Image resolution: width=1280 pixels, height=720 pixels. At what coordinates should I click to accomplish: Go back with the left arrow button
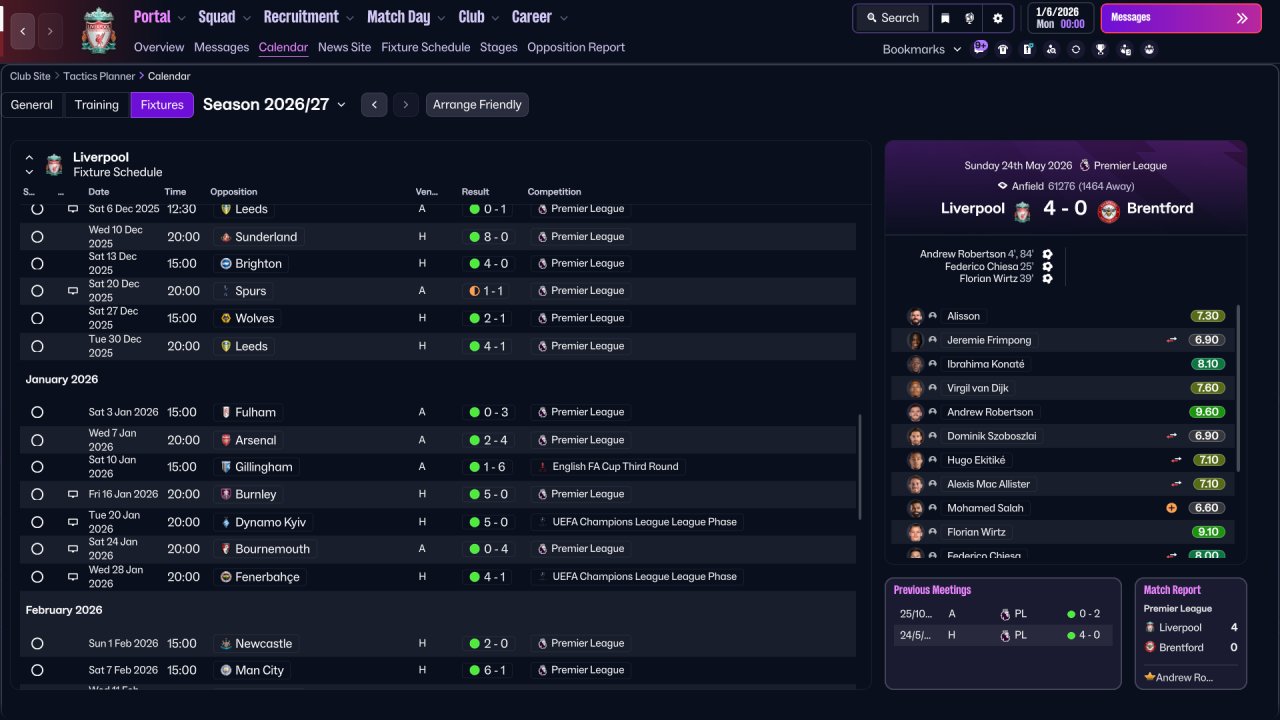point(23,31)
